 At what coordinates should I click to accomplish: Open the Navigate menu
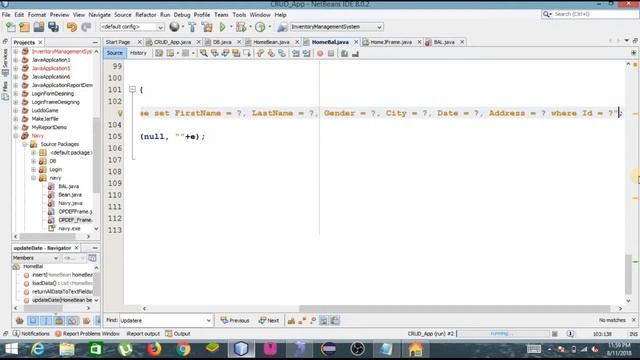(x=99, y=15)
